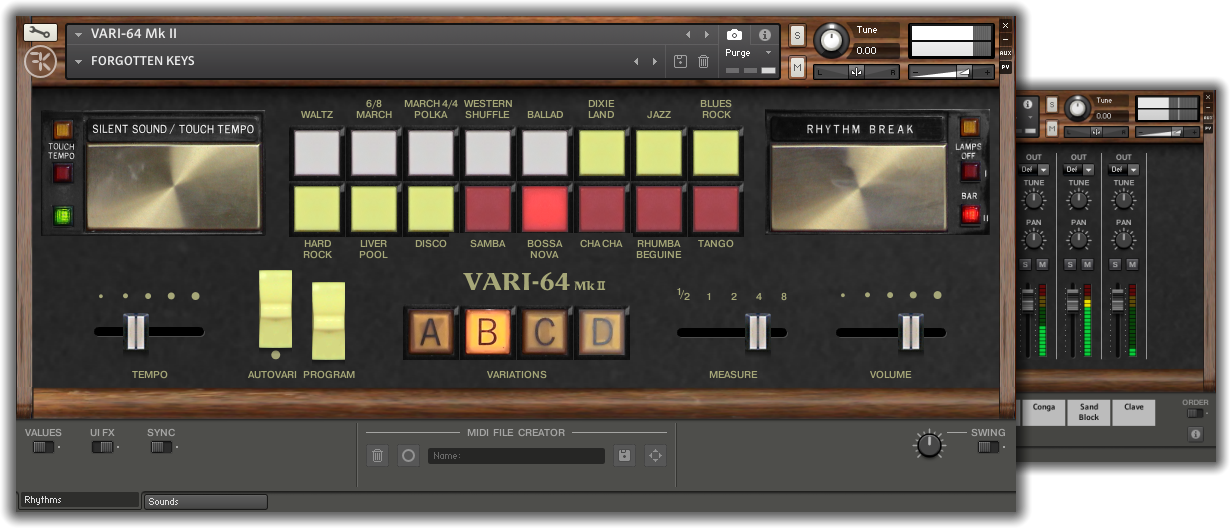Select the Dixie Land rhythm pad
The height and width of the screenshot is (528, 1232).
click(x=602, y=152)
